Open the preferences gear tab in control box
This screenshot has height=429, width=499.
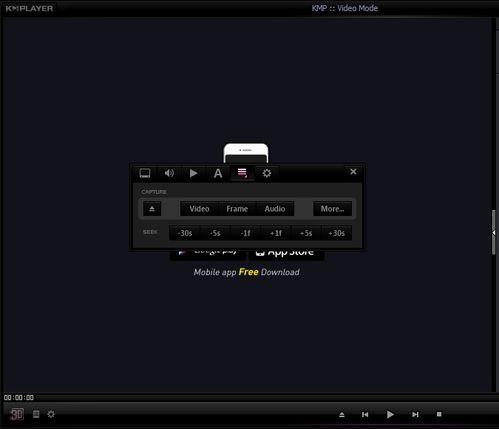[267, 173]
